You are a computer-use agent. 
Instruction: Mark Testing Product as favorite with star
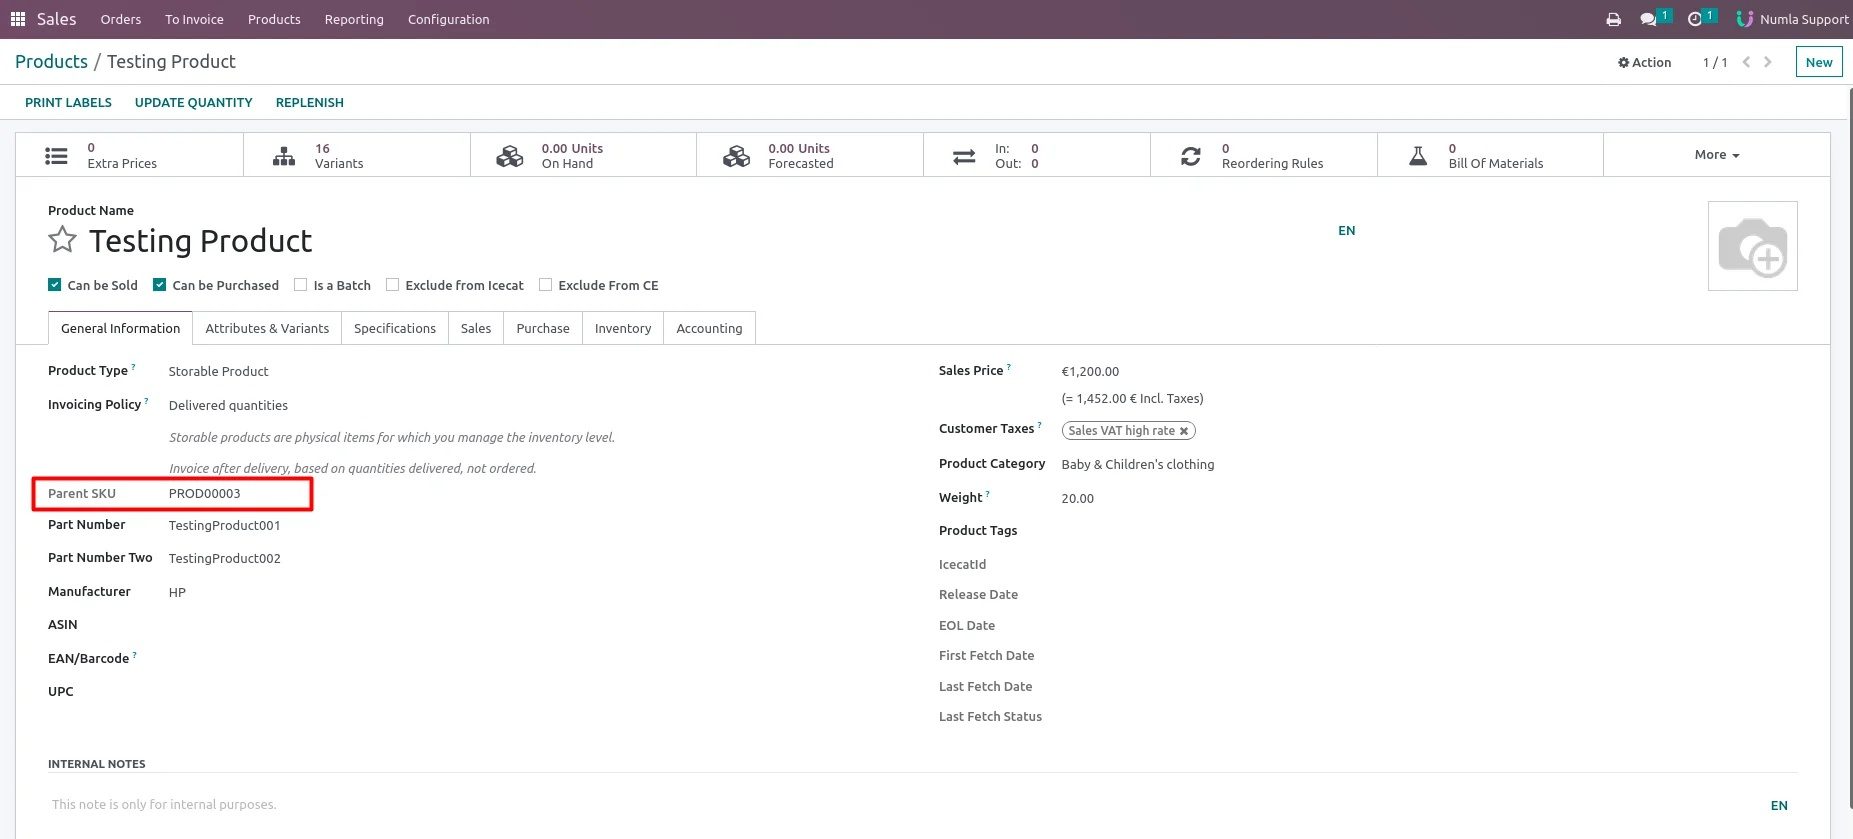(62, 240)
